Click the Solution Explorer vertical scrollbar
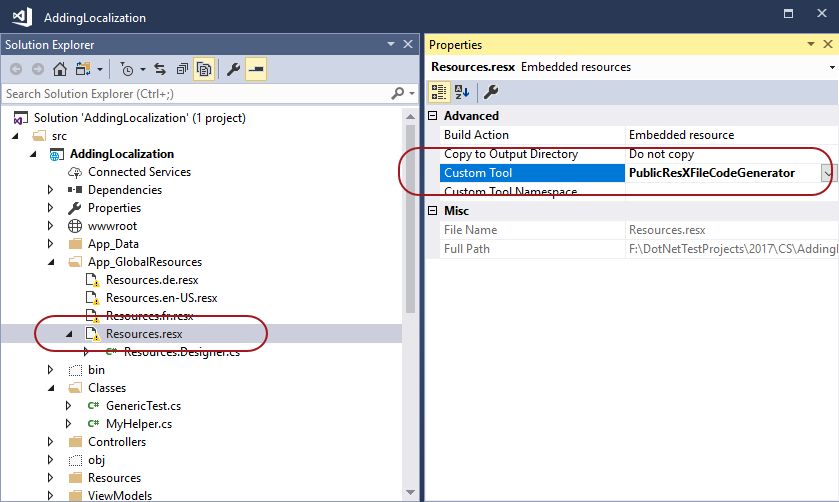The width and height of the screenshot is (839, 502). (x=409, y=220)
